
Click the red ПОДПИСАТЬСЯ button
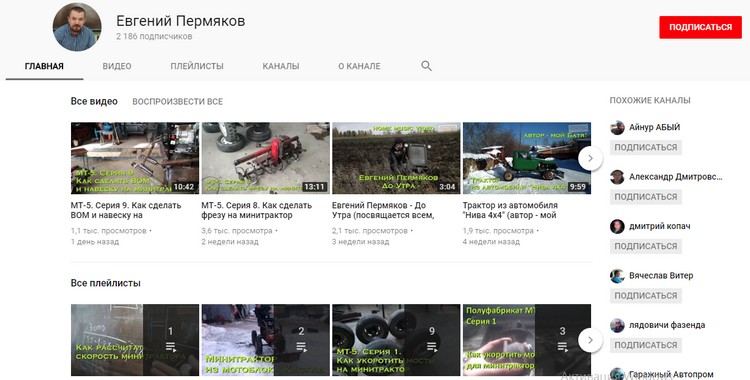pyautogui.click(x=700, y=27)
